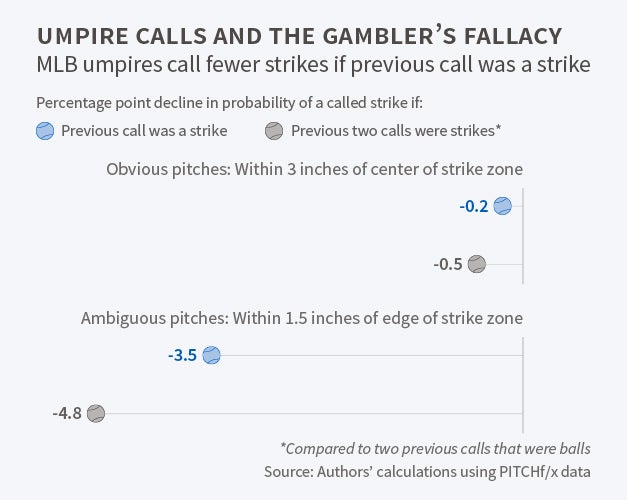Click the blue baseball marker at -3.5
Viewport: 627px width, 500px height.
coord(211,355)
